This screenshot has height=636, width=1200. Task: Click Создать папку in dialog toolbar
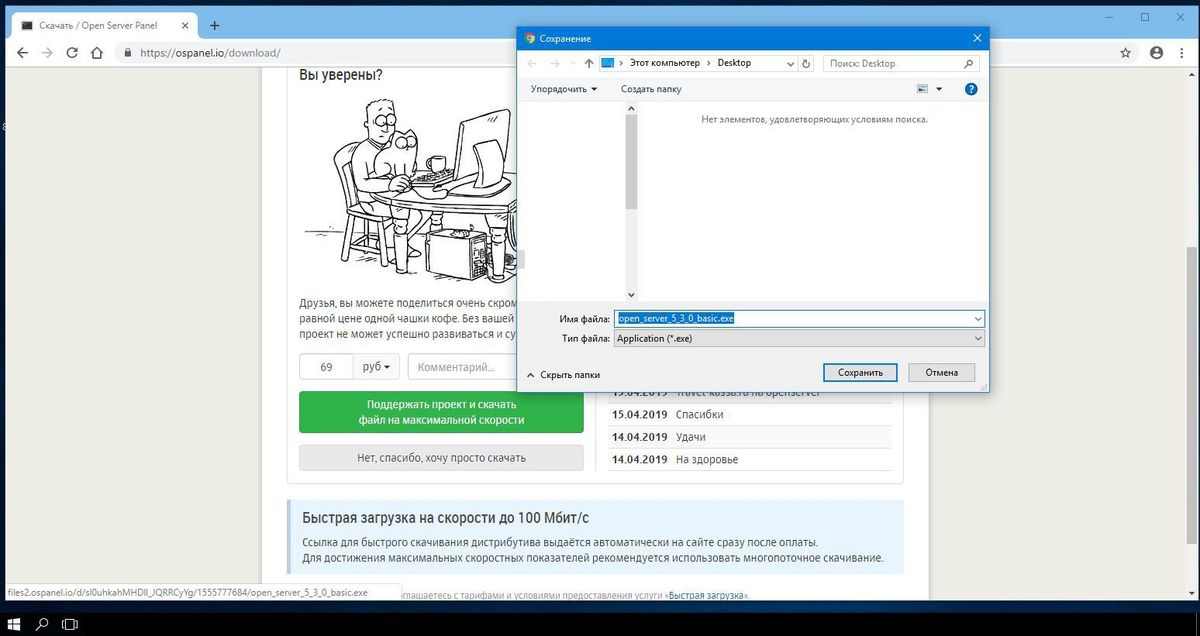[651, 89]
